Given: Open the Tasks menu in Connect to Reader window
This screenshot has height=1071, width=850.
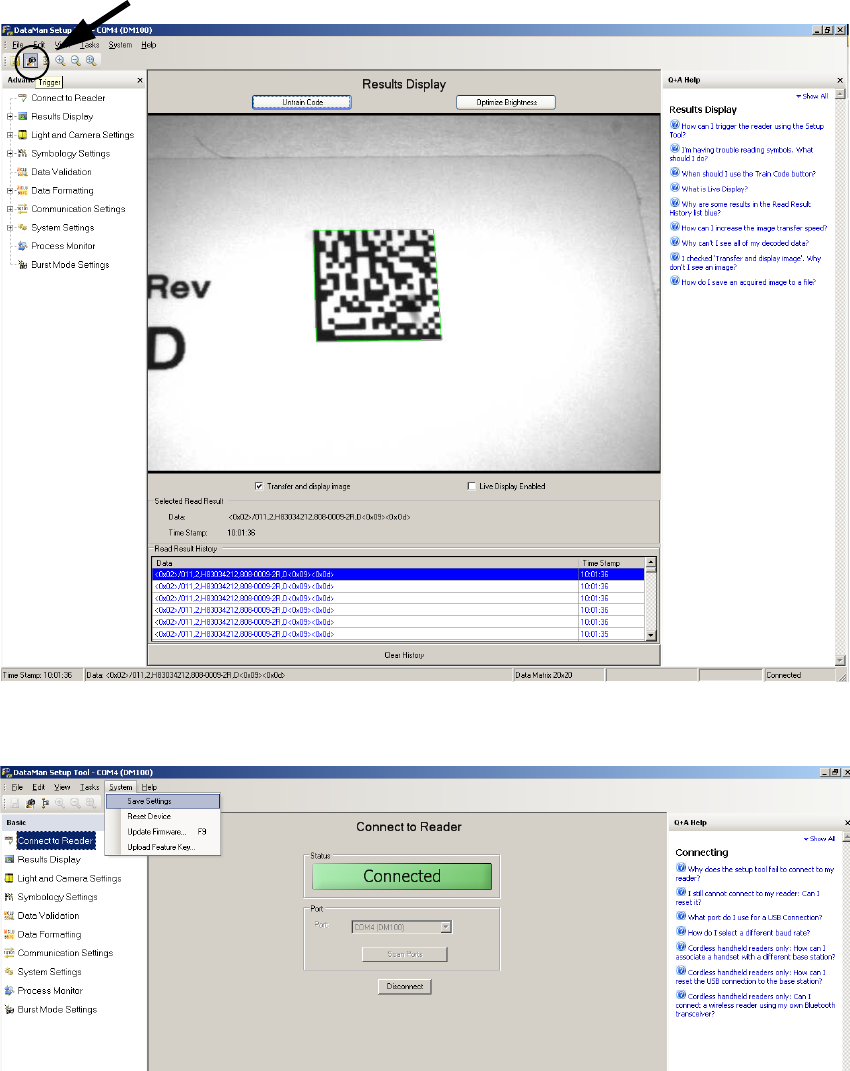Looking at the screenshot, I should 90,788.
